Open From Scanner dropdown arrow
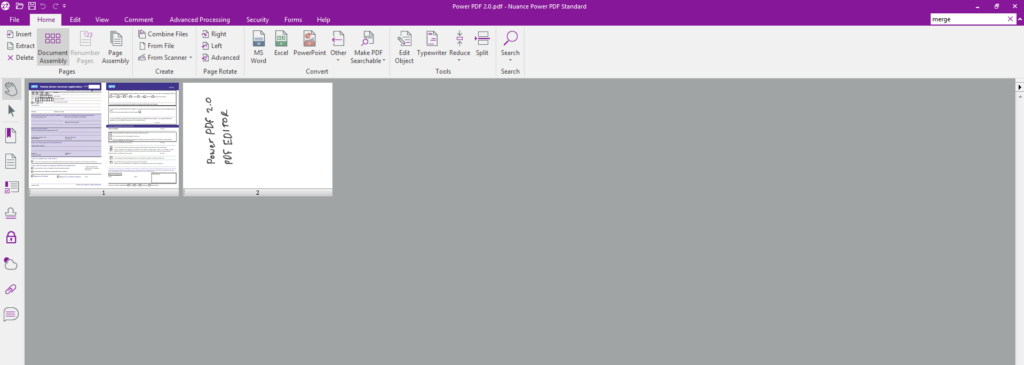Image resolution: width=1024 pixels, height=365 pixels. point(191,57)
